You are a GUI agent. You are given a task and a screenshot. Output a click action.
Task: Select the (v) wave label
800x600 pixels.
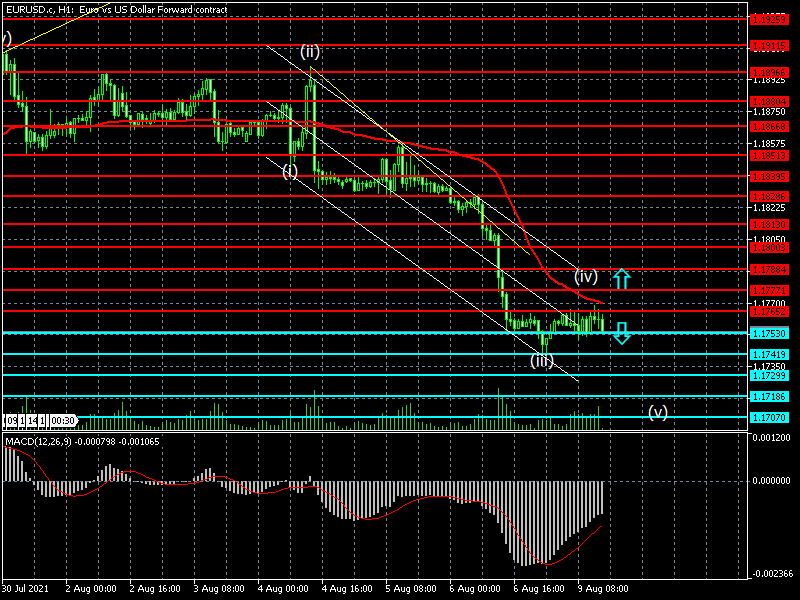(x=658, y=412)
